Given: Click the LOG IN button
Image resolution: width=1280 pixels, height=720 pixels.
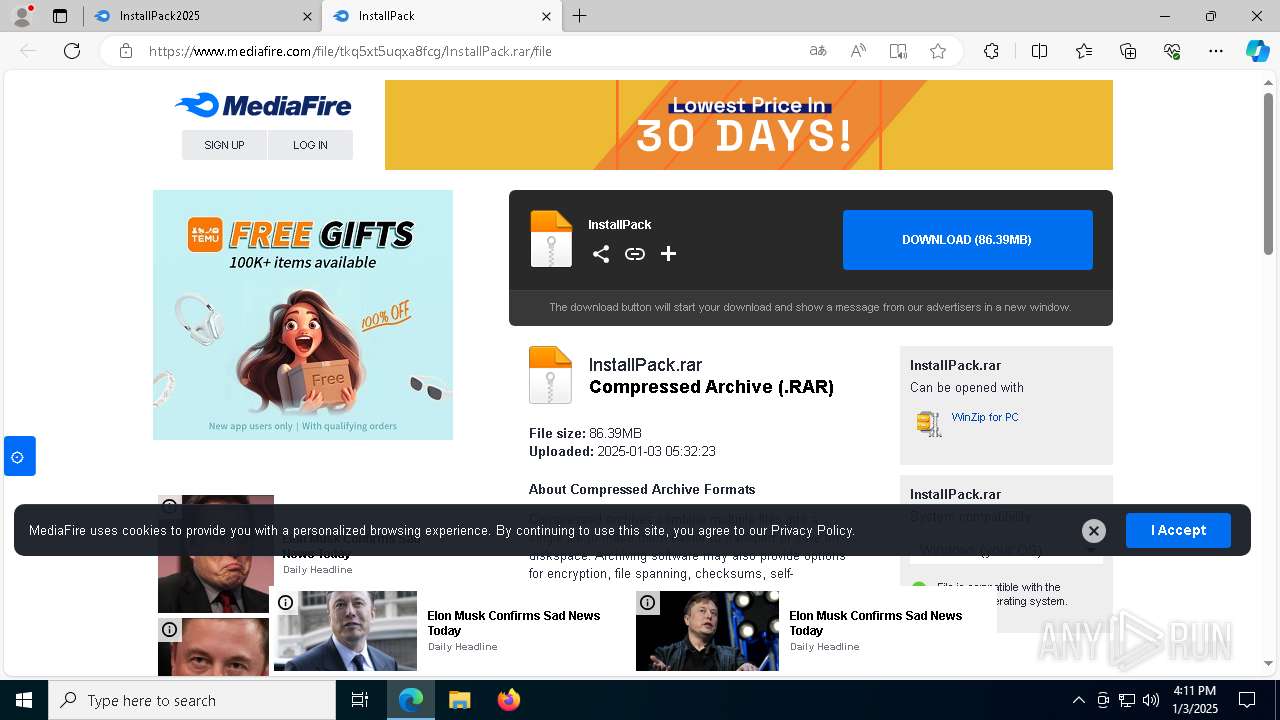Looking at the screenshot, I should pyautogui.click(x=310, y=145).
